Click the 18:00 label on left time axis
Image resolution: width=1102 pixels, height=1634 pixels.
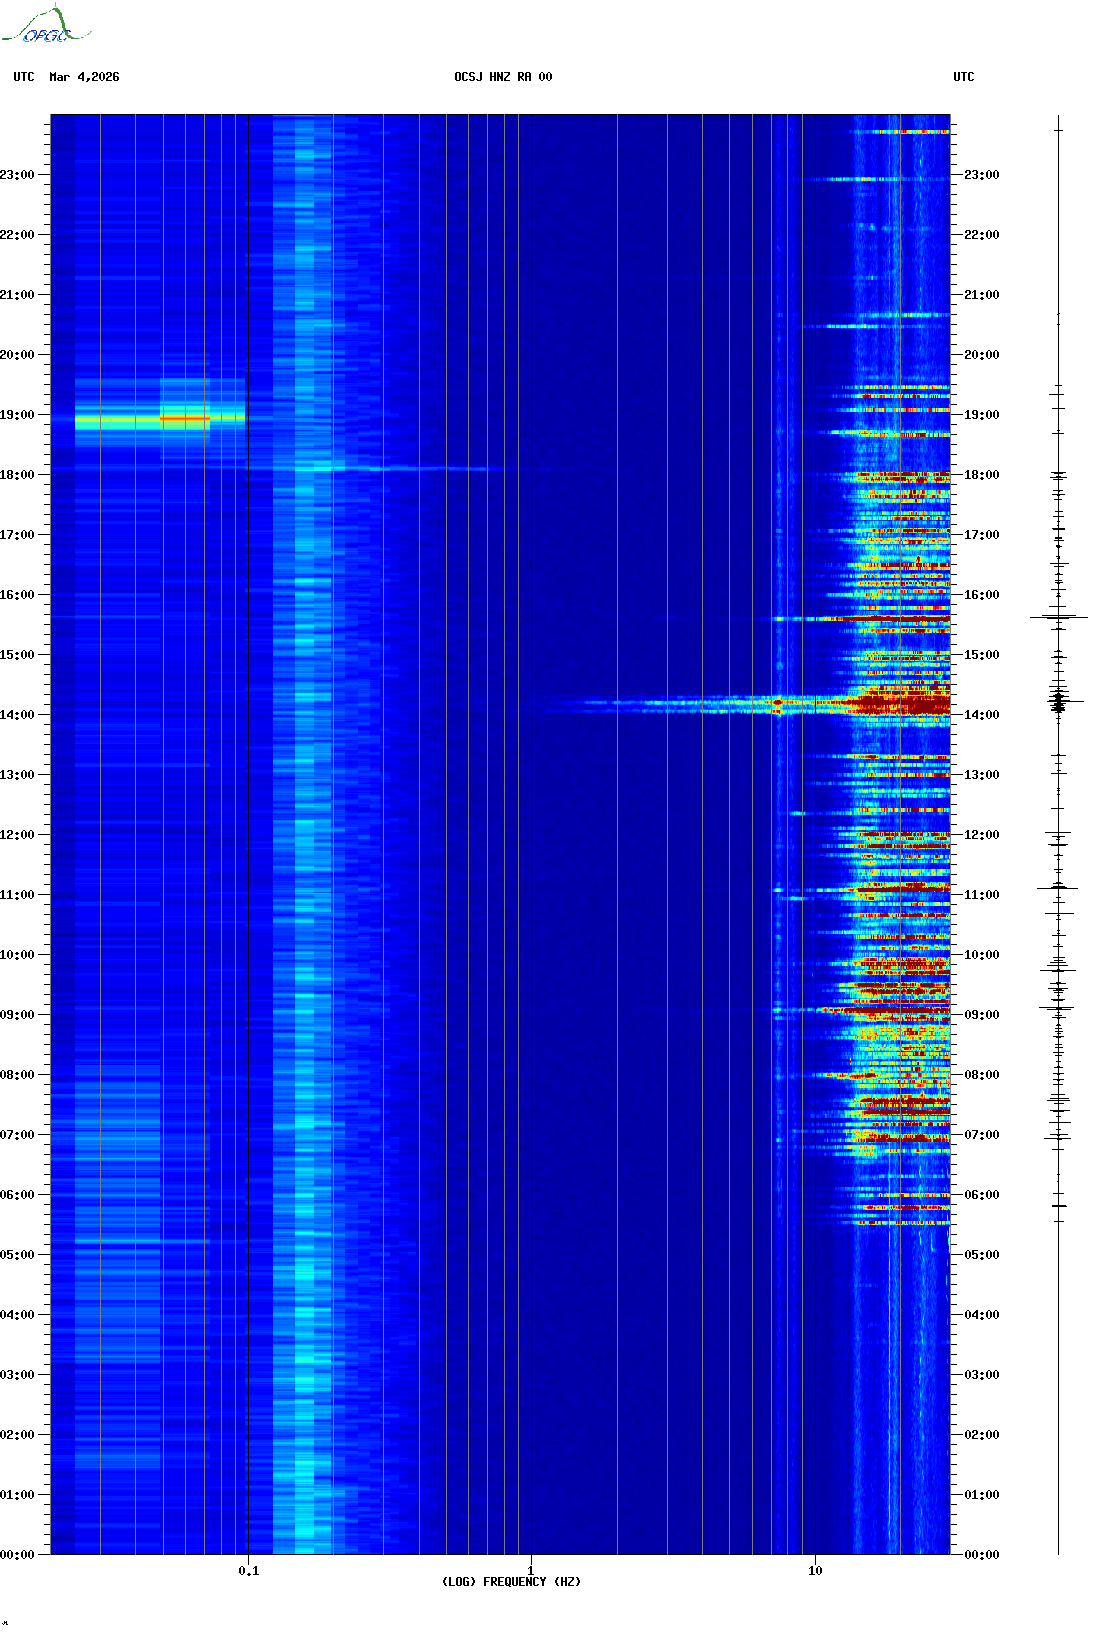point(17,475)
